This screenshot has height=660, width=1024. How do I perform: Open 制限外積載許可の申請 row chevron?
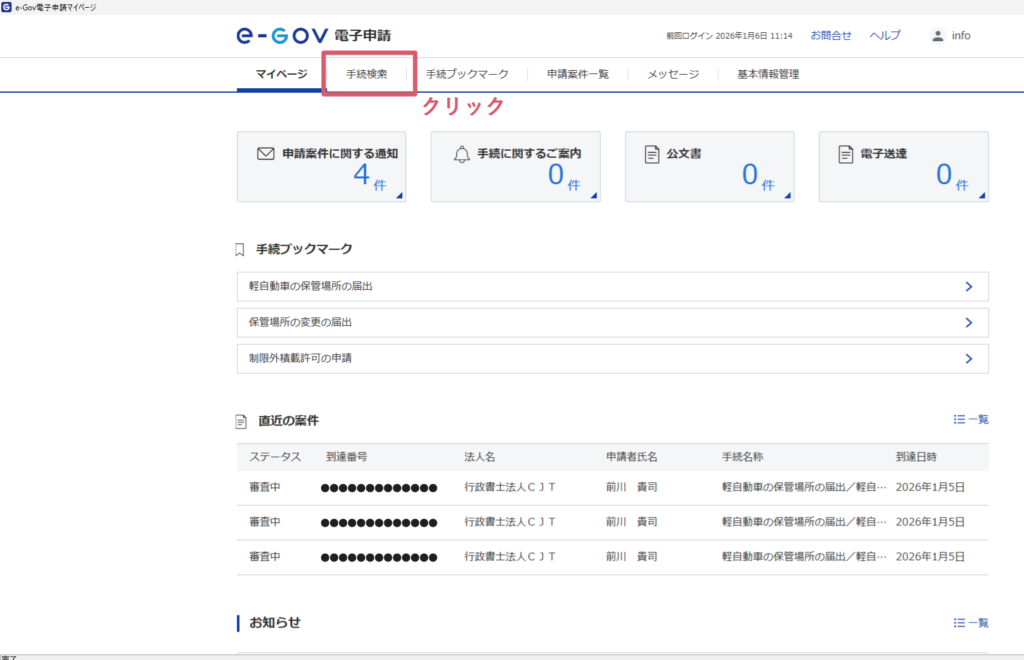968,359
